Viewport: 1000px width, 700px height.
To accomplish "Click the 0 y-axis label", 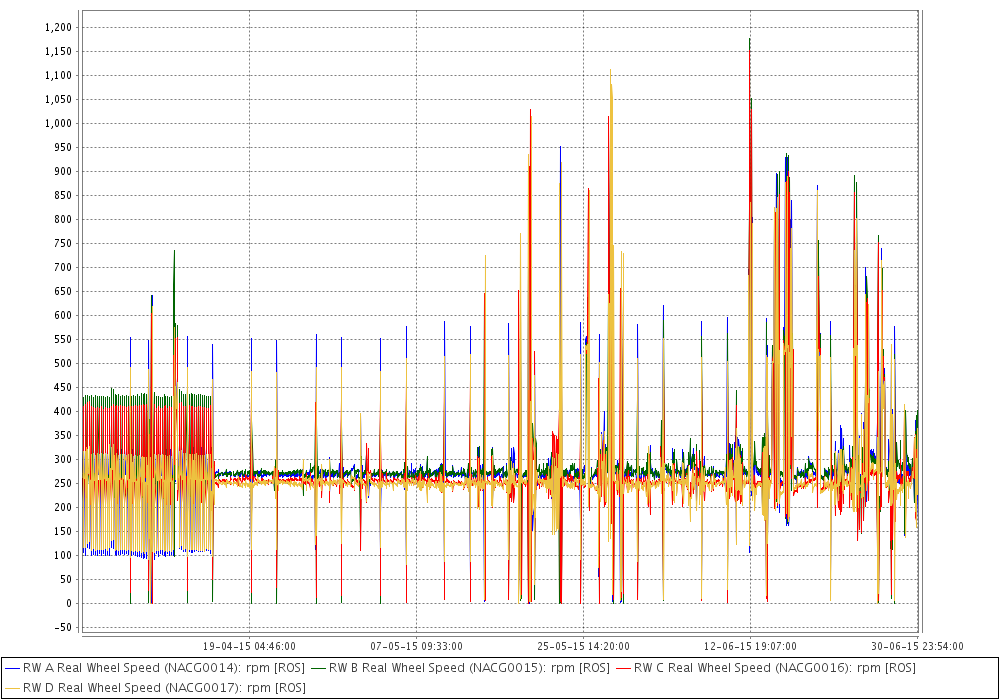I will pos(69,604).
